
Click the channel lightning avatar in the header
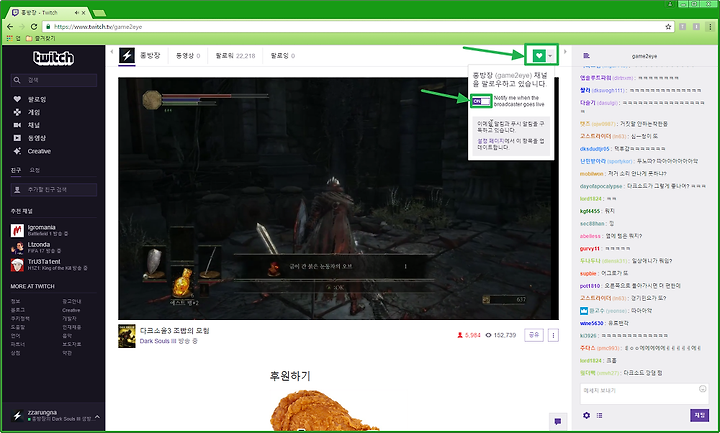click(127, 56)
